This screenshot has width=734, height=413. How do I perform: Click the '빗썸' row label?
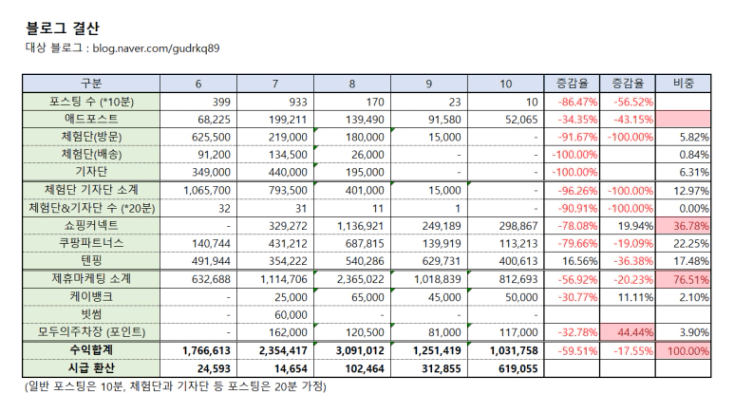tap(91, 314)
